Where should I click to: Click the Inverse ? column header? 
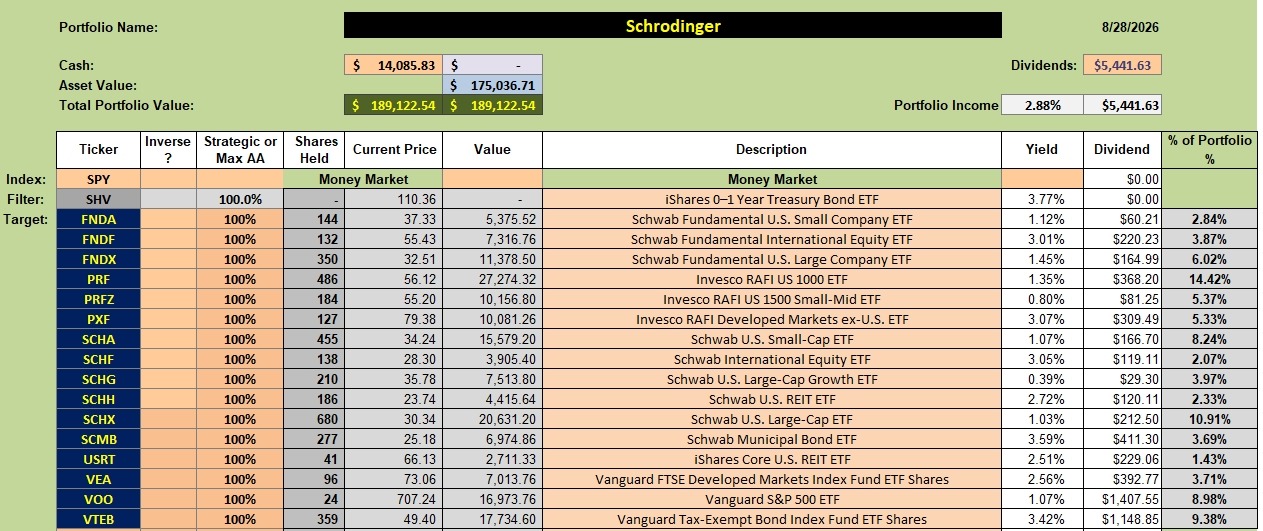(168, 149)
